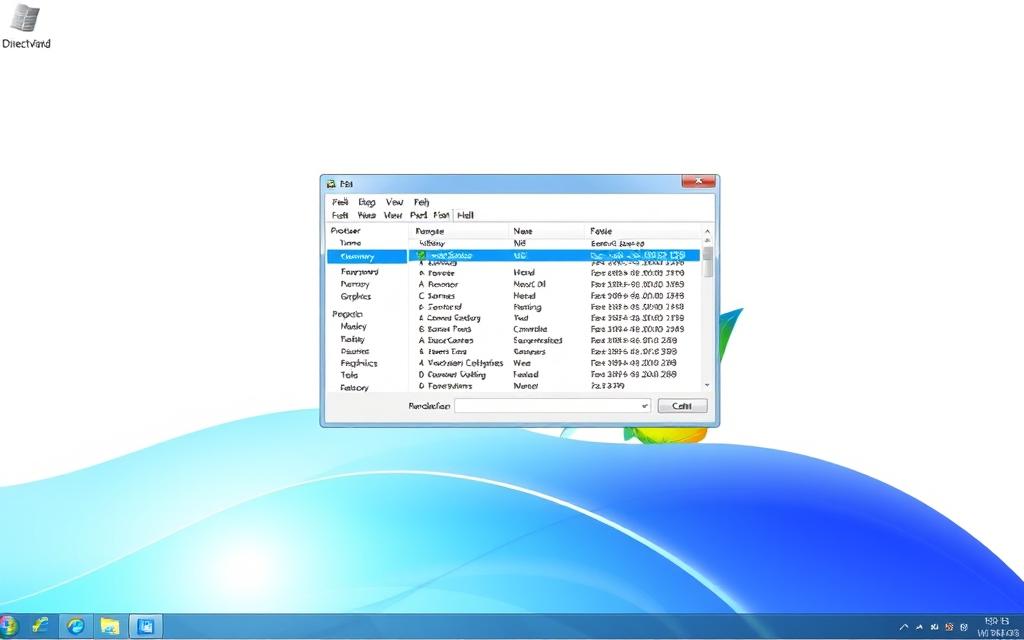Open Internet Explorer from the taskbar

(75, 626)
